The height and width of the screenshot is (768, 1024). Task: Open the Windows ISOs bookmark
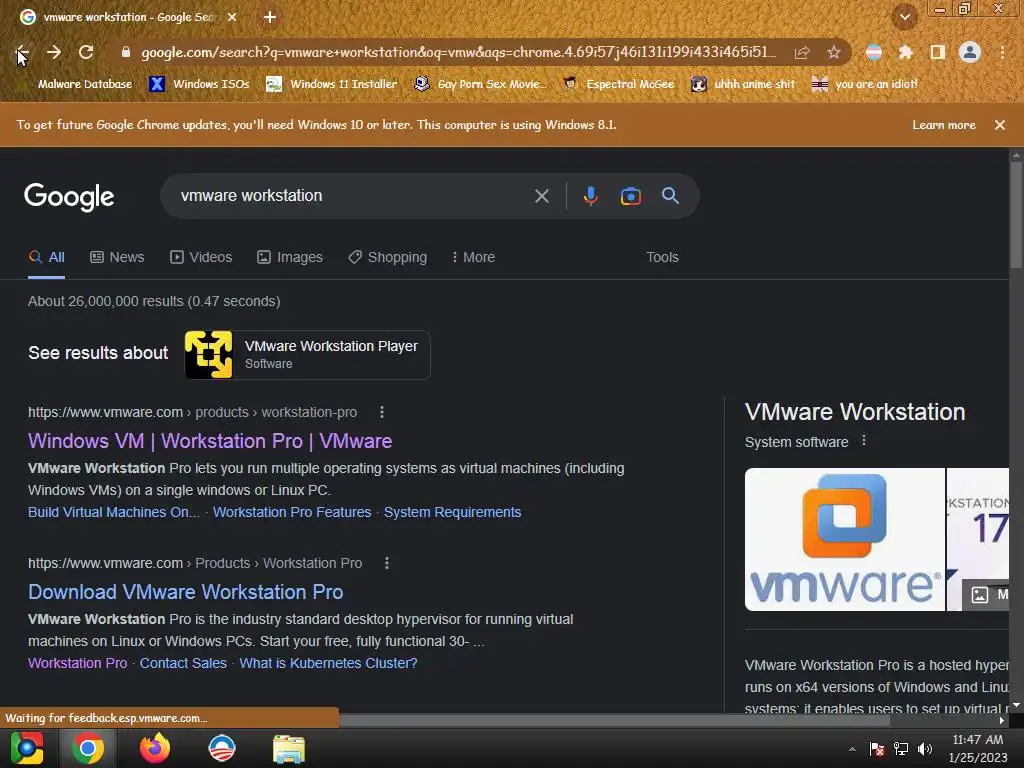point(199,84)
